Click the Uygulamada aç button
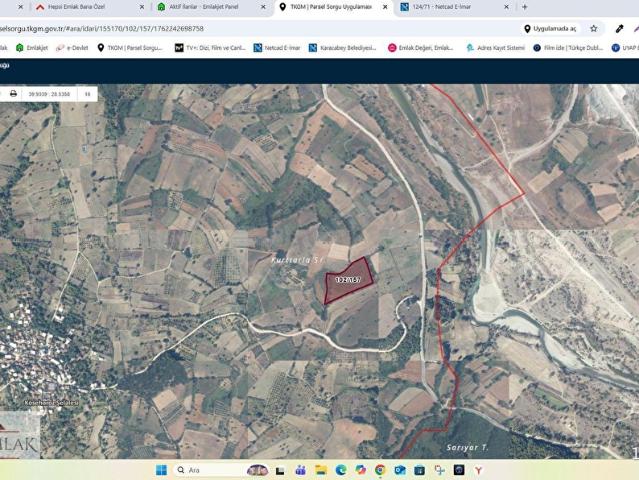This screenshot has height=480, width=639. click(x=550, y=29)
